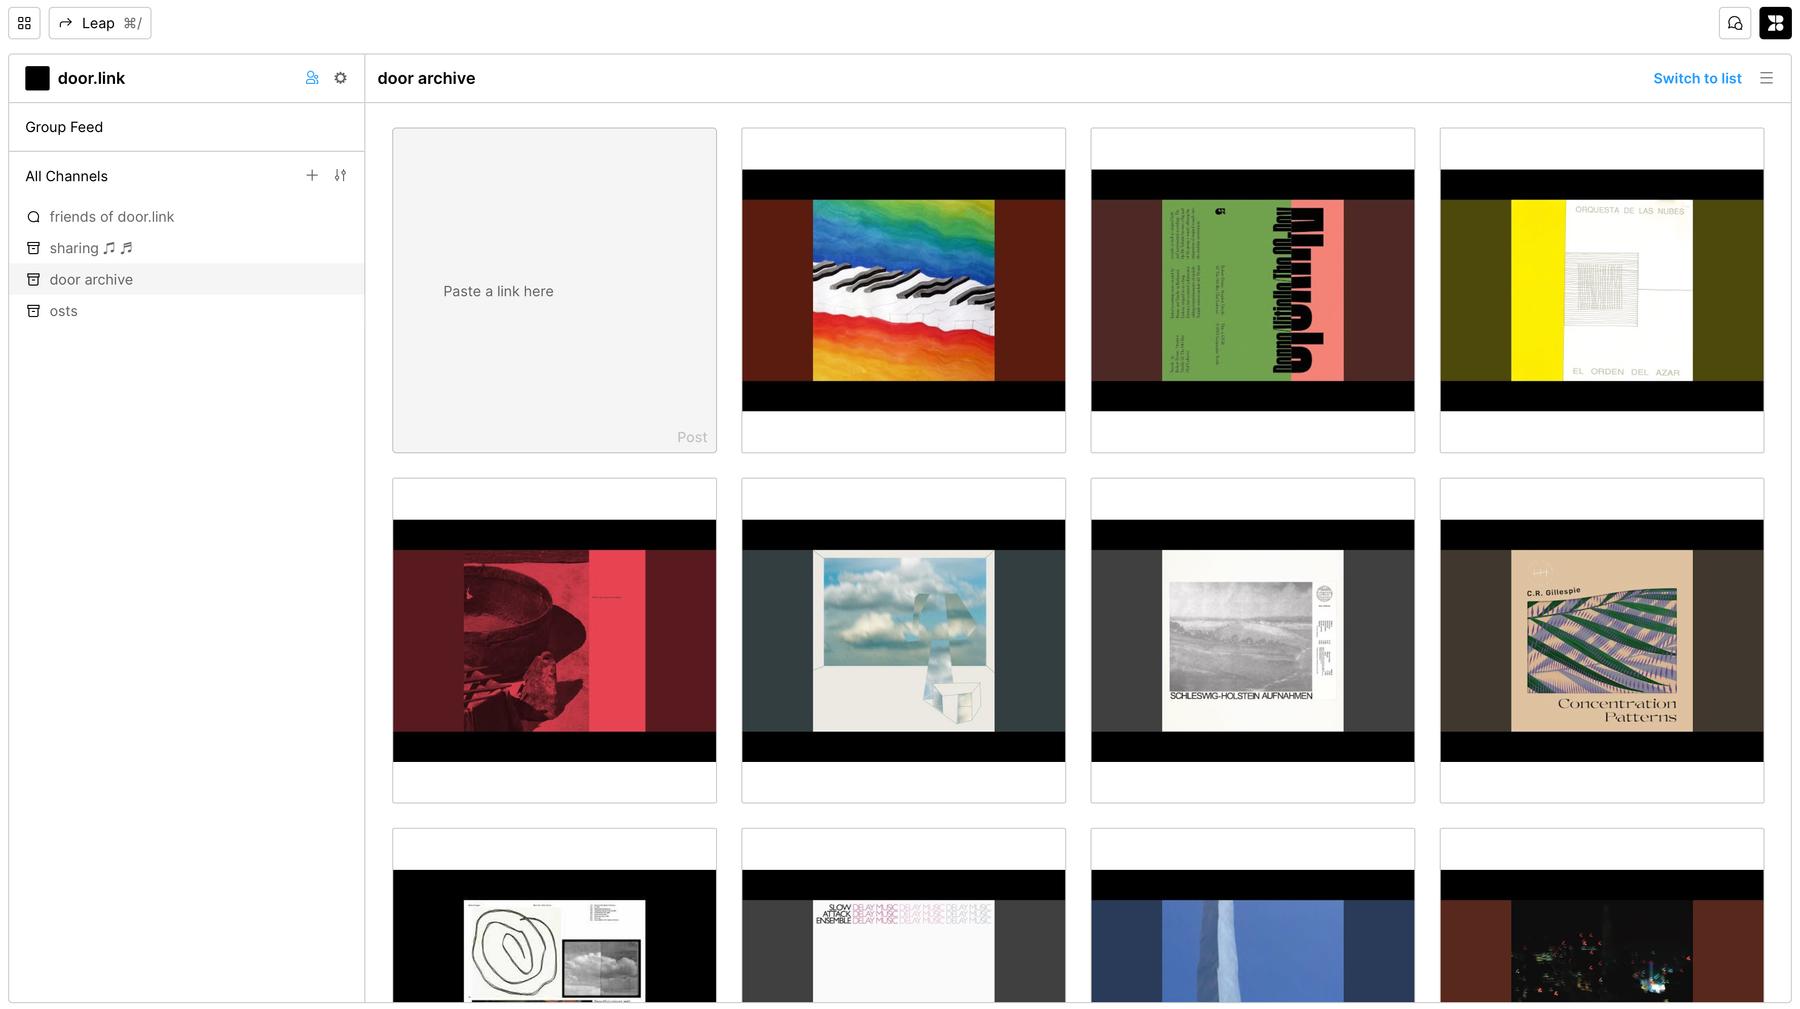Click the All Channels heading
The image size is (1800, 1009).
[67, 176]
